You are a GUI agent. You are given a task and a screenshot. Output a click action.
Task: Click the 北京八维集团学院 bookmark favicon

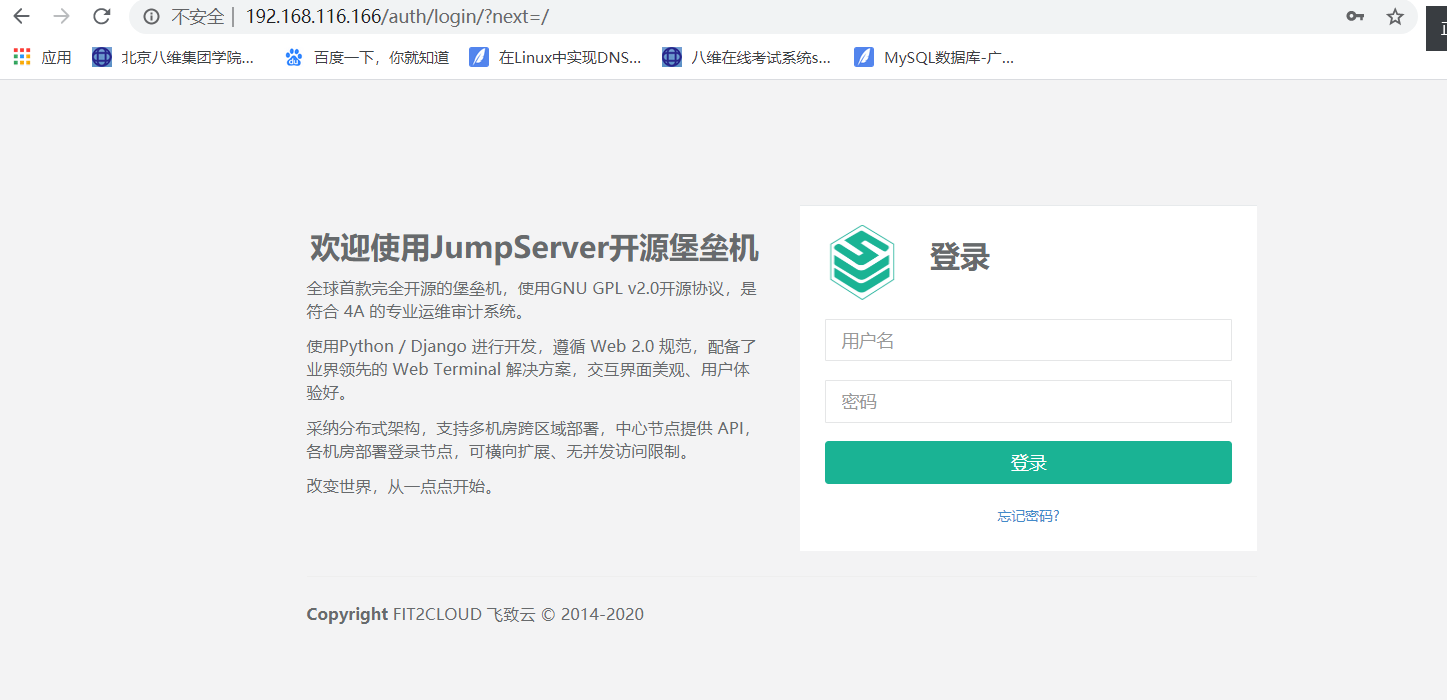(x=101, y=57)
